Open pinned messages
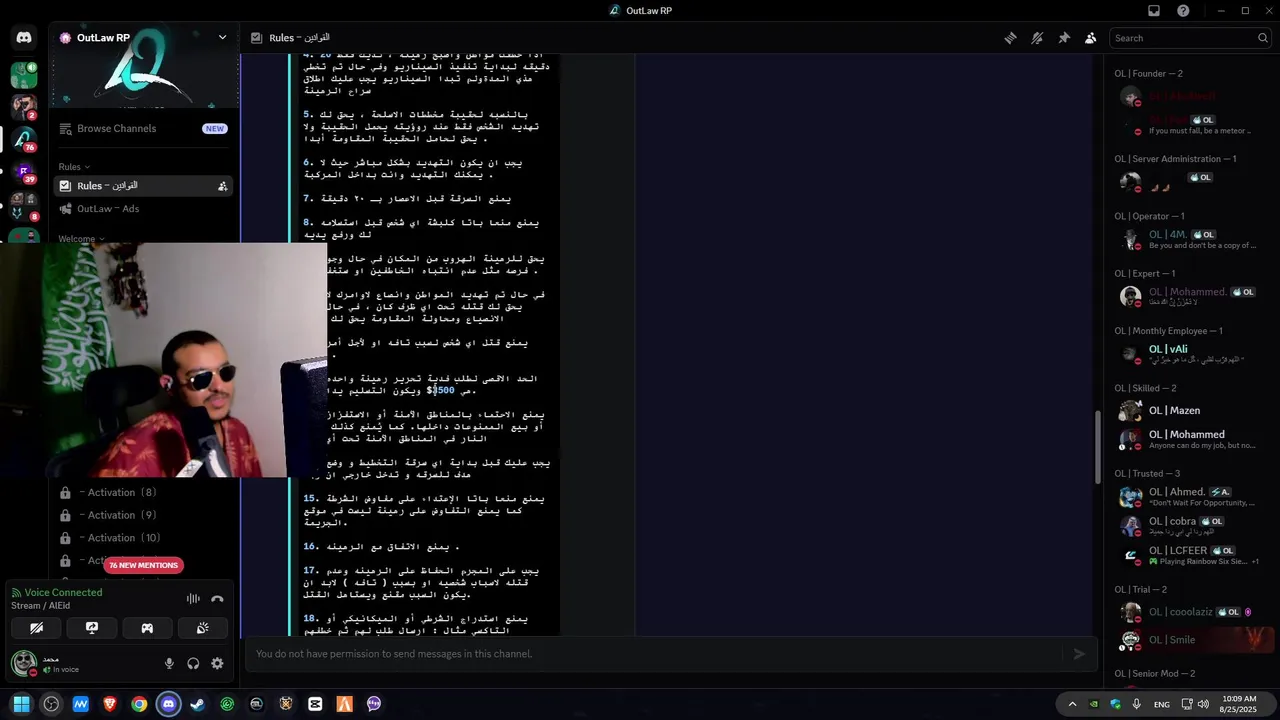Viewport: 1280px width, 720px height. coord(1064,38)
